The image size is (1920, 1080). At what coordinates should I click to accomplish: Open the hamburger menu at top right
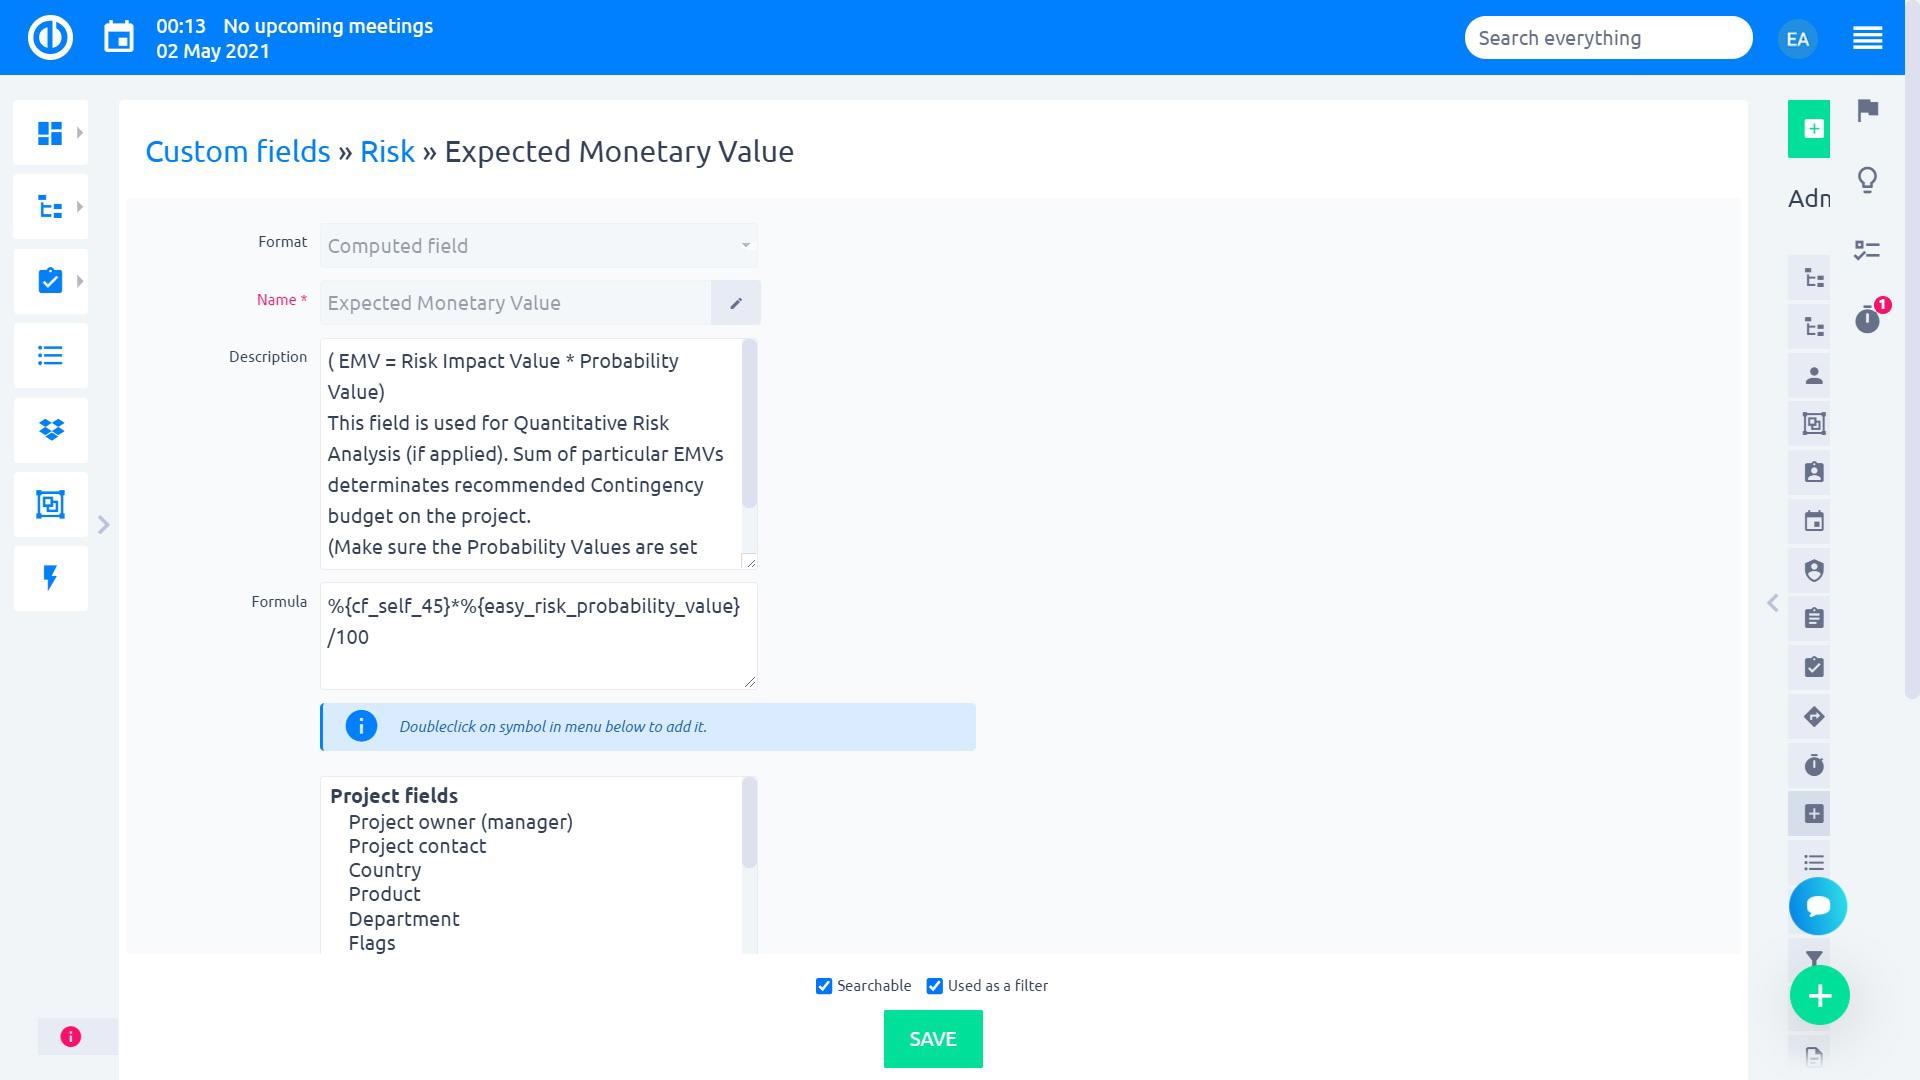click(x=1867, y=38)
